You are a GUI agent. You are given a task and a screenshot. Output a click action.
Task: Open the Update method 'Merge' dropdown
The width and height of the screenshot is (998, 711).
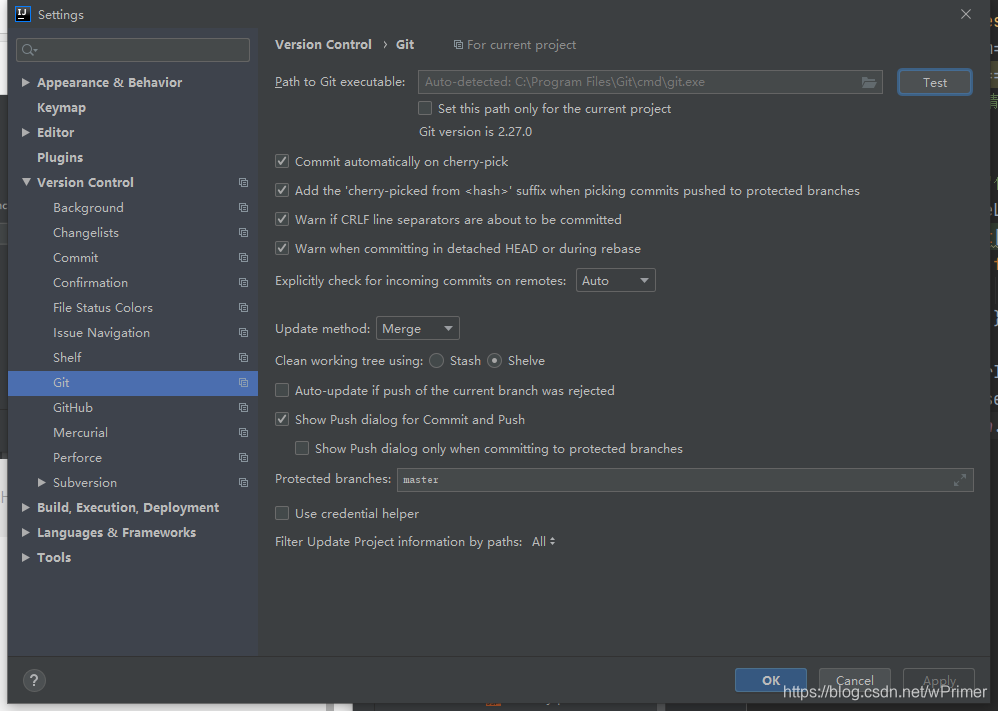(418, 328)
